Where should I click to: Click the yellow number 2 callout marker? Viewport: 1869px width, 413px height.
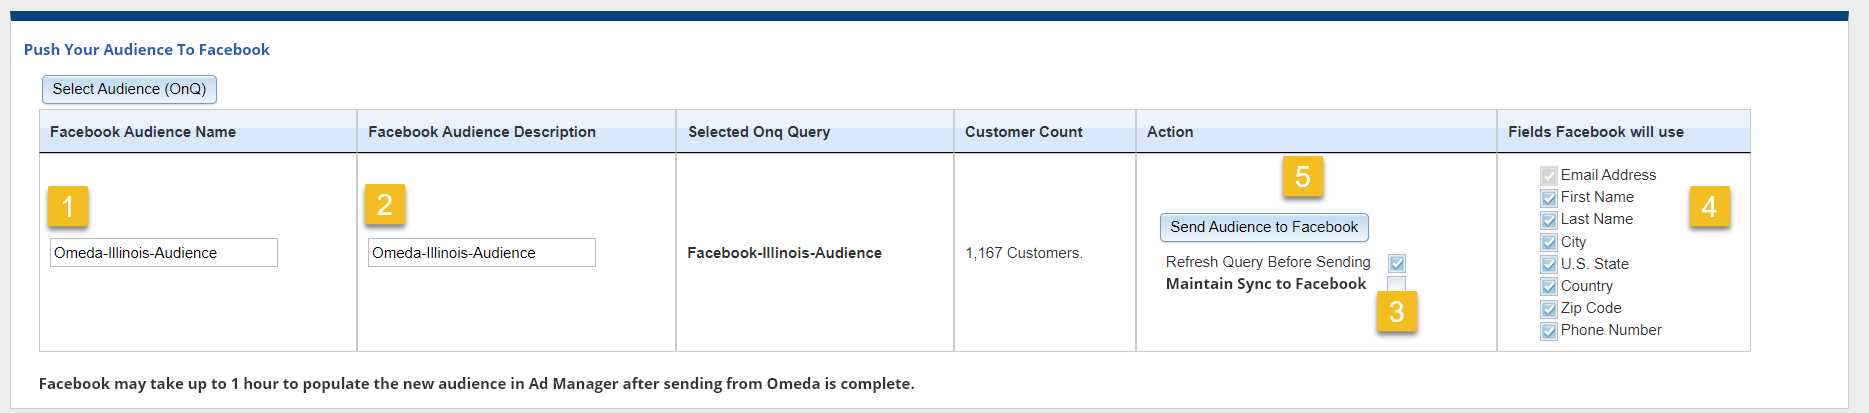(x=385, y=204)
